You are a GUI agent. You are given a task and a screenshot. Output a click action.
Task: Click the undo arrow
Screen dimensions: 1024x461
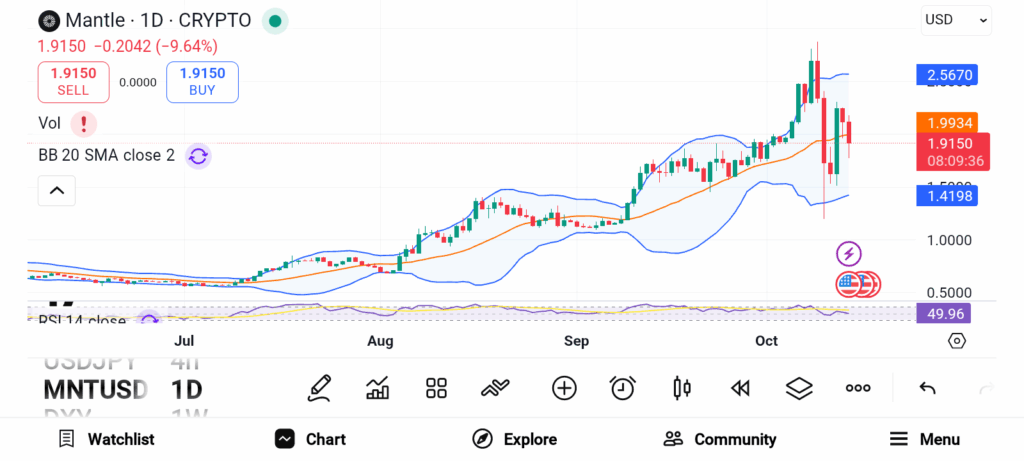click(x=927, y=388)
